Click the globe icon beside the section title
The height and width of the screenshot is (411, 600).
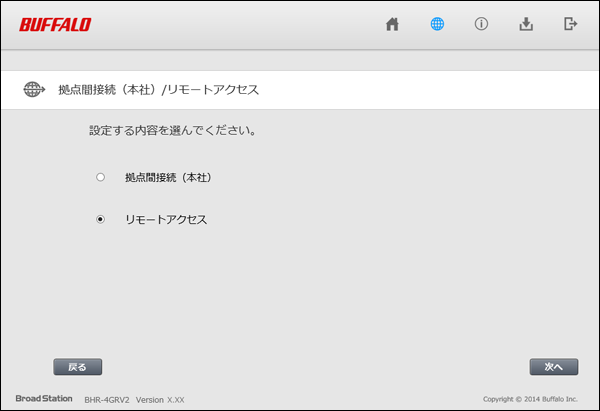pos(34,89)
